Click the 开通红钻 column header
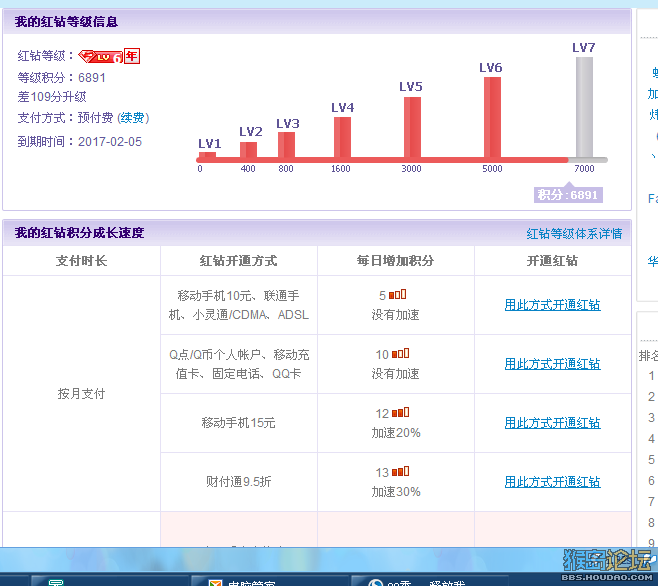This screenshot has width=658, height=586. point(552,261)
